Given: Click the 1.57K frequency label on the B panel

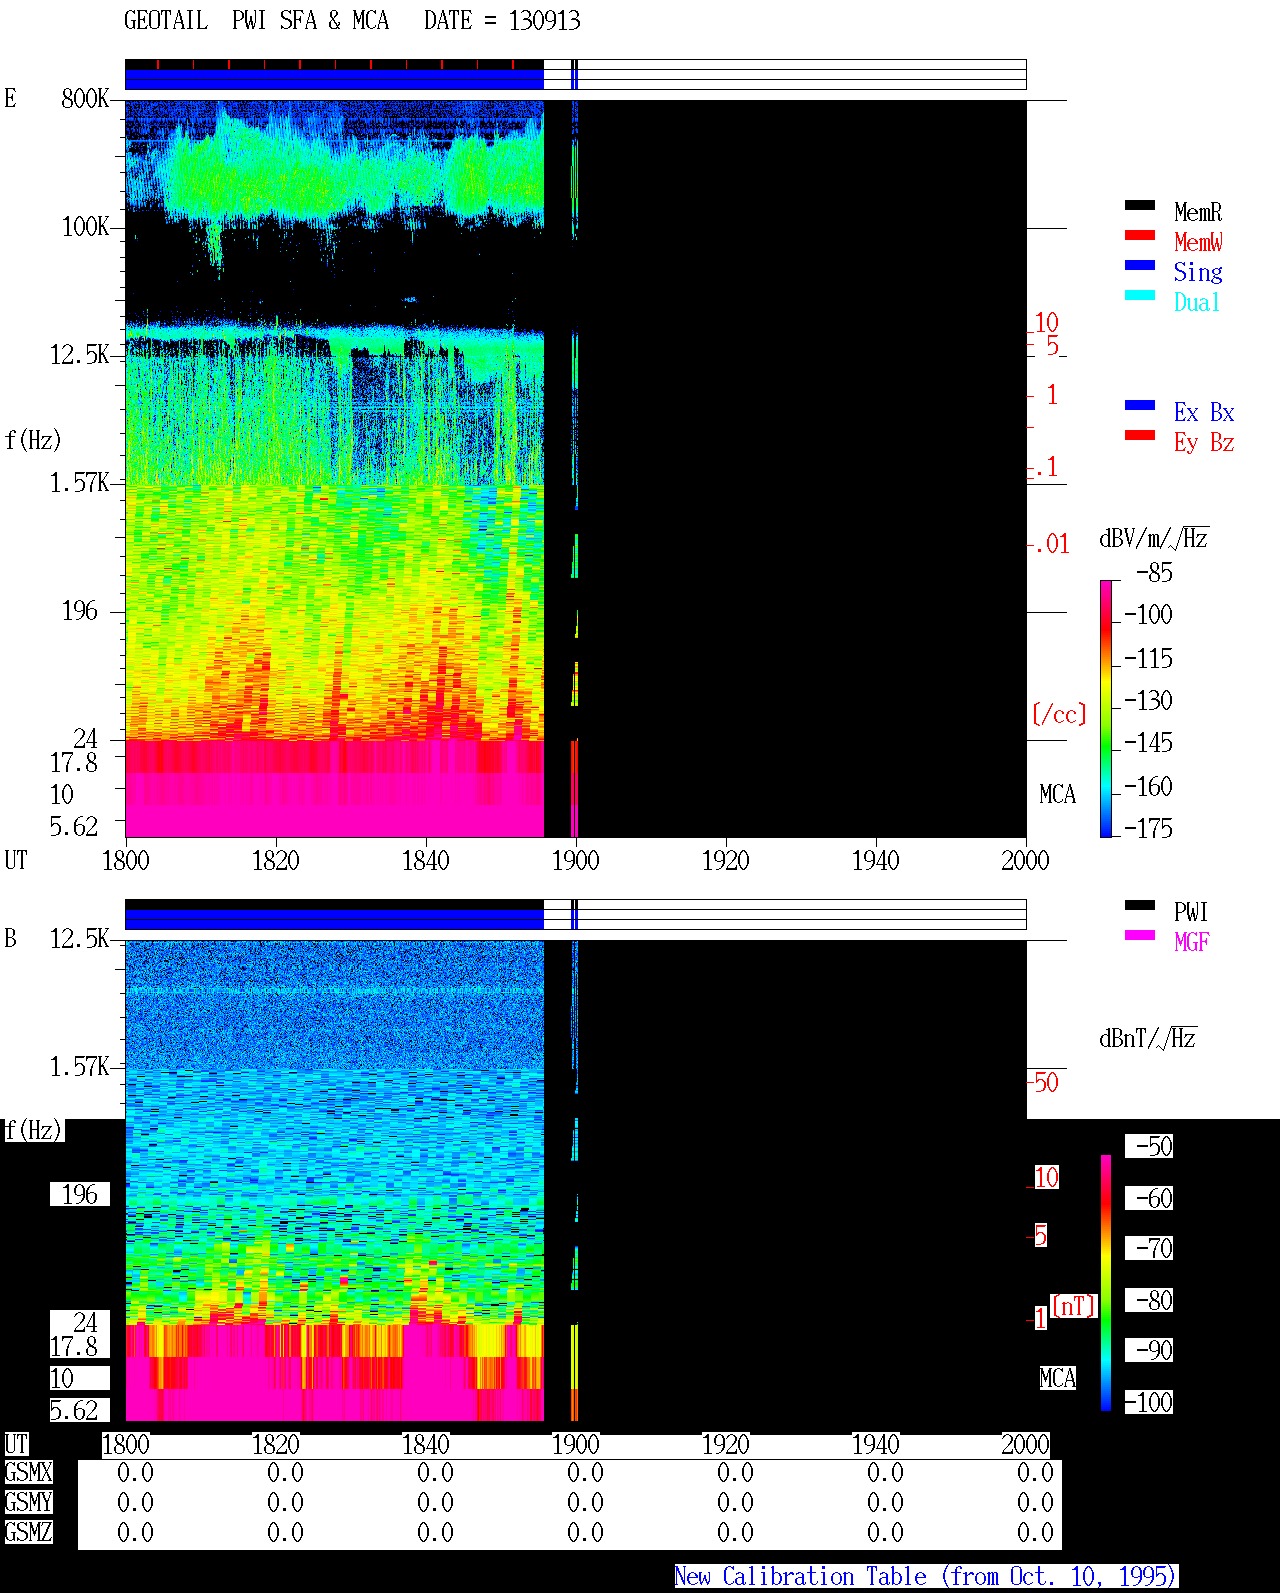Looking at the screenshot, I should pyautogui.click(x=80, y=1066).
